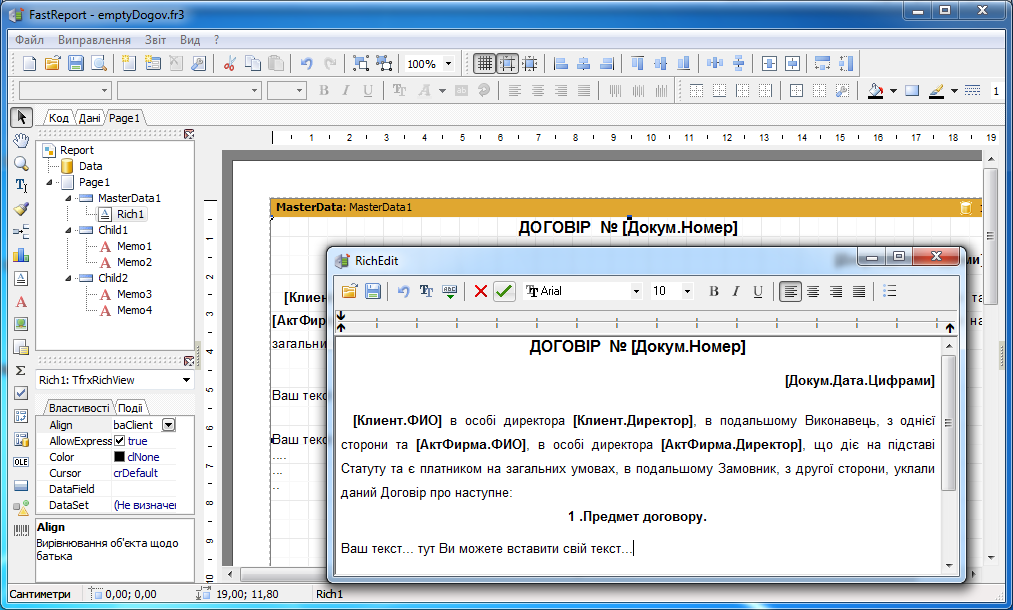Open the Arial font dropdown
The image size is (1013, 610).
tap(636, 291)
